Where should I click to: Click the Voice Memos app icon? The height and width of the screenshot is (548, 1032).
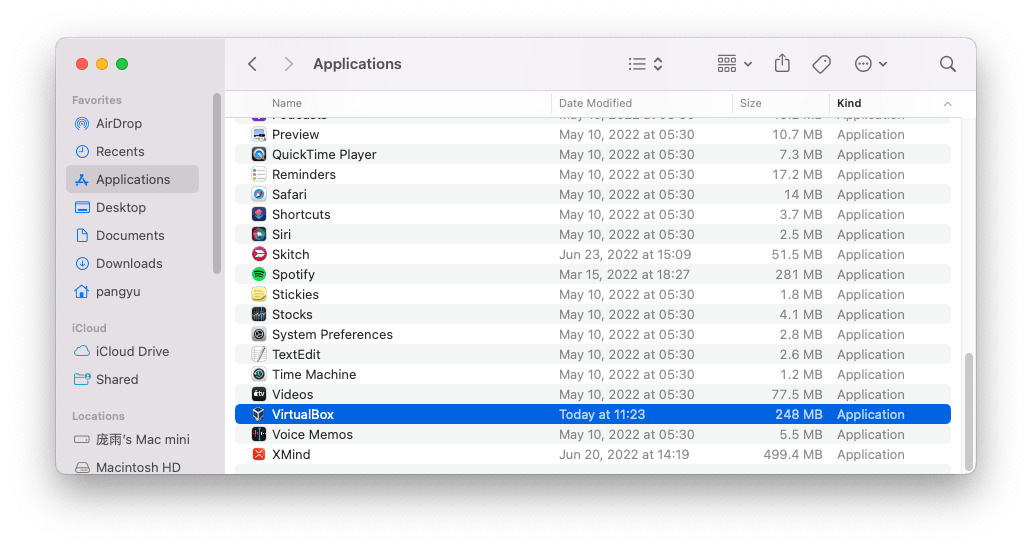click(x=259, y=434)
